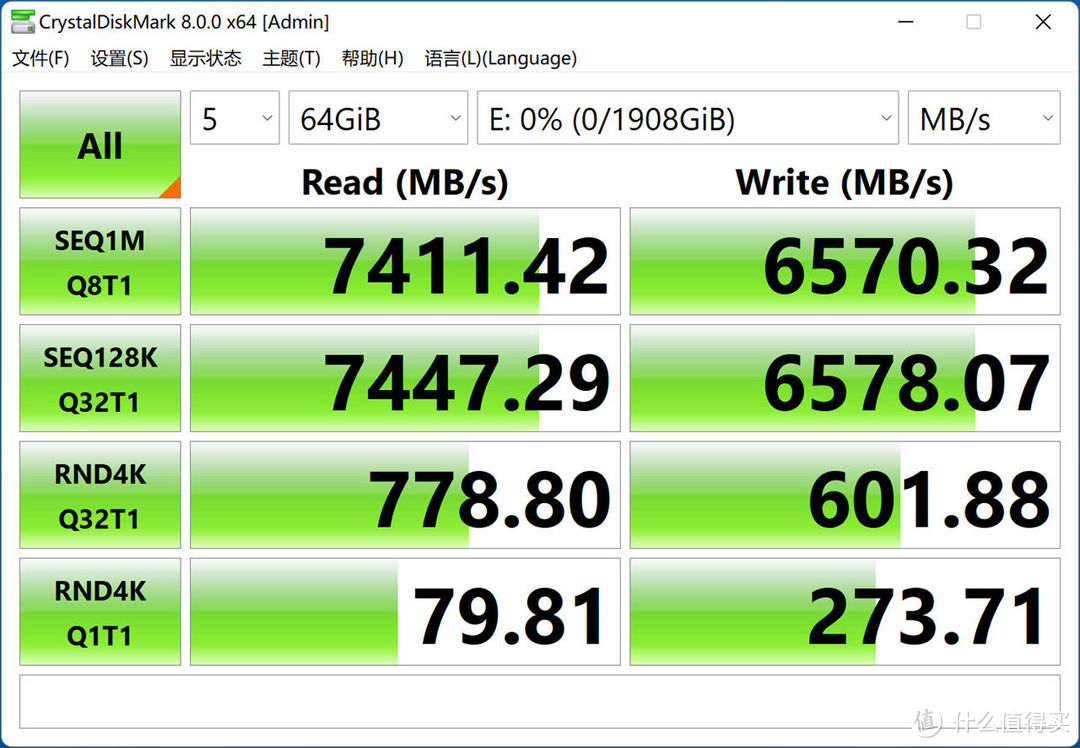
Task: Open the 语言(L)(Language) menu
Action: (x=500, y=58)
